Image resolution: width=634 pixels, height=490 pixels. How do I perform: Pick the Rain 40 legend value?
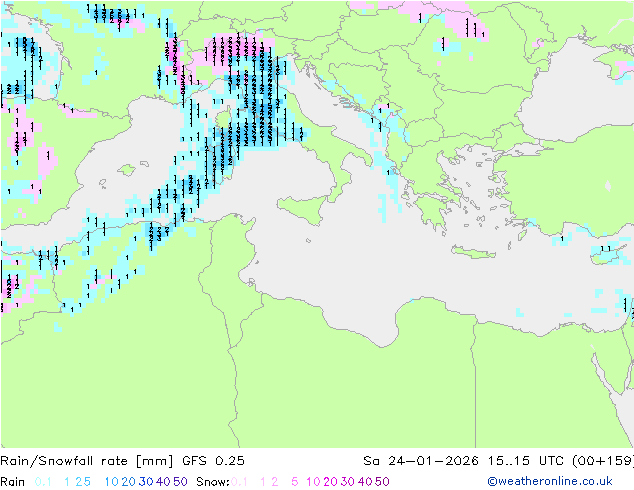pos(163,482)
